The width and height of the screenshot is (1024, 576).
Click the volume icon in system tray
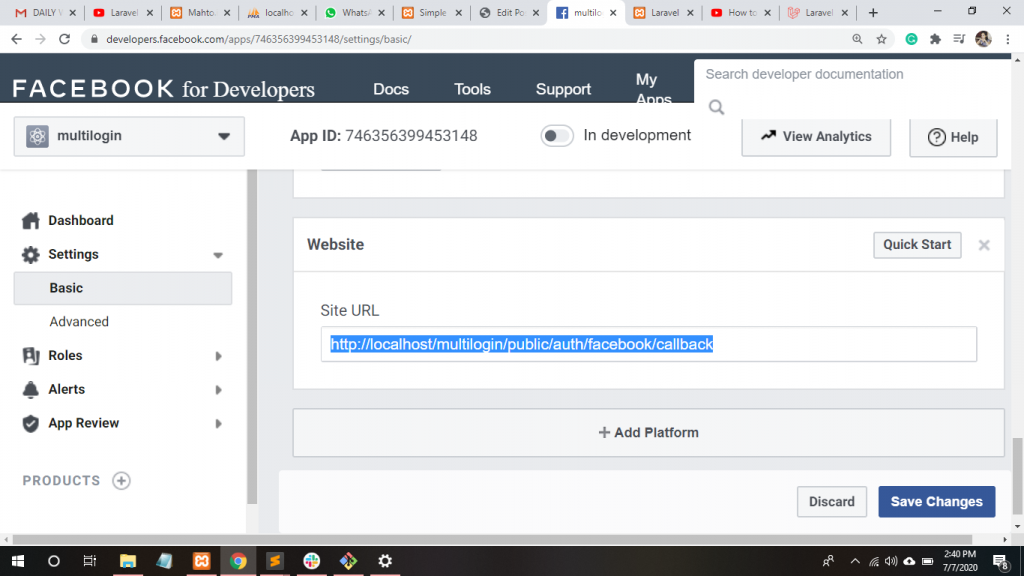click(891, 561)
